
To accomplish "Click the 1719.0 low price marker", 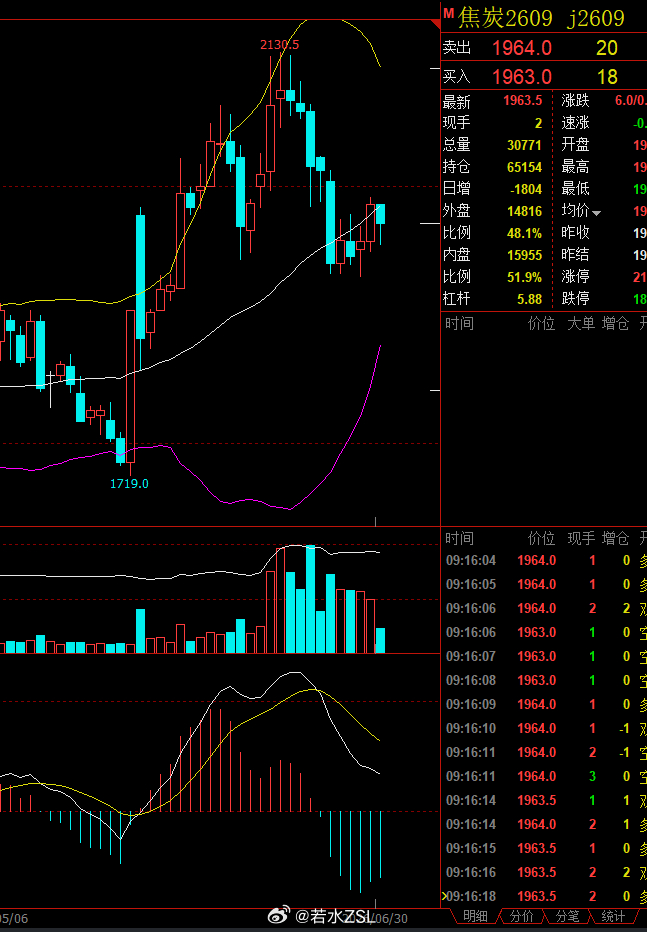I will [130, 483].
